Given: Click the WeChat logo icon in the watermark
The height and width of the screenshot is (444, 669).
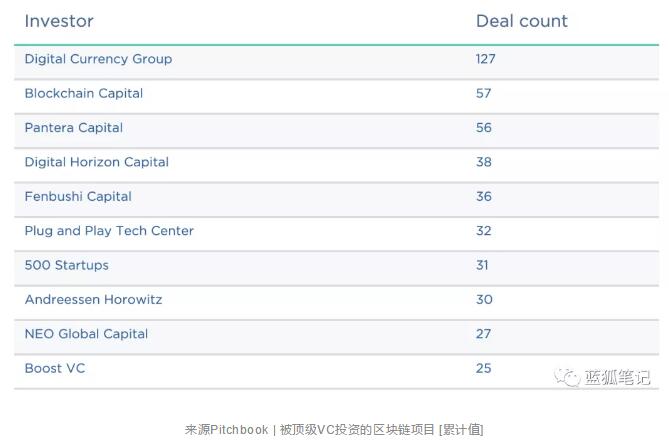Looking at the screenshot, I should coord(568,377).
